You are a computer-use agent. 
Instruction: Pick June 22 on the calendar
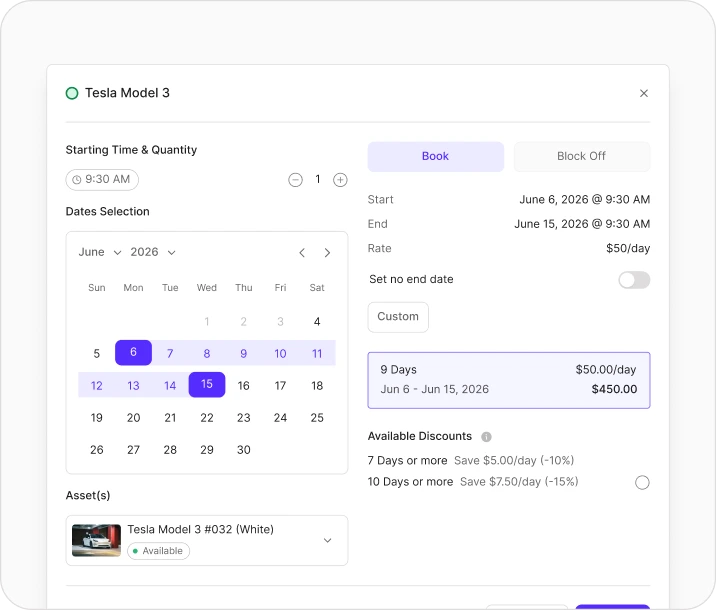coord(207,418)
